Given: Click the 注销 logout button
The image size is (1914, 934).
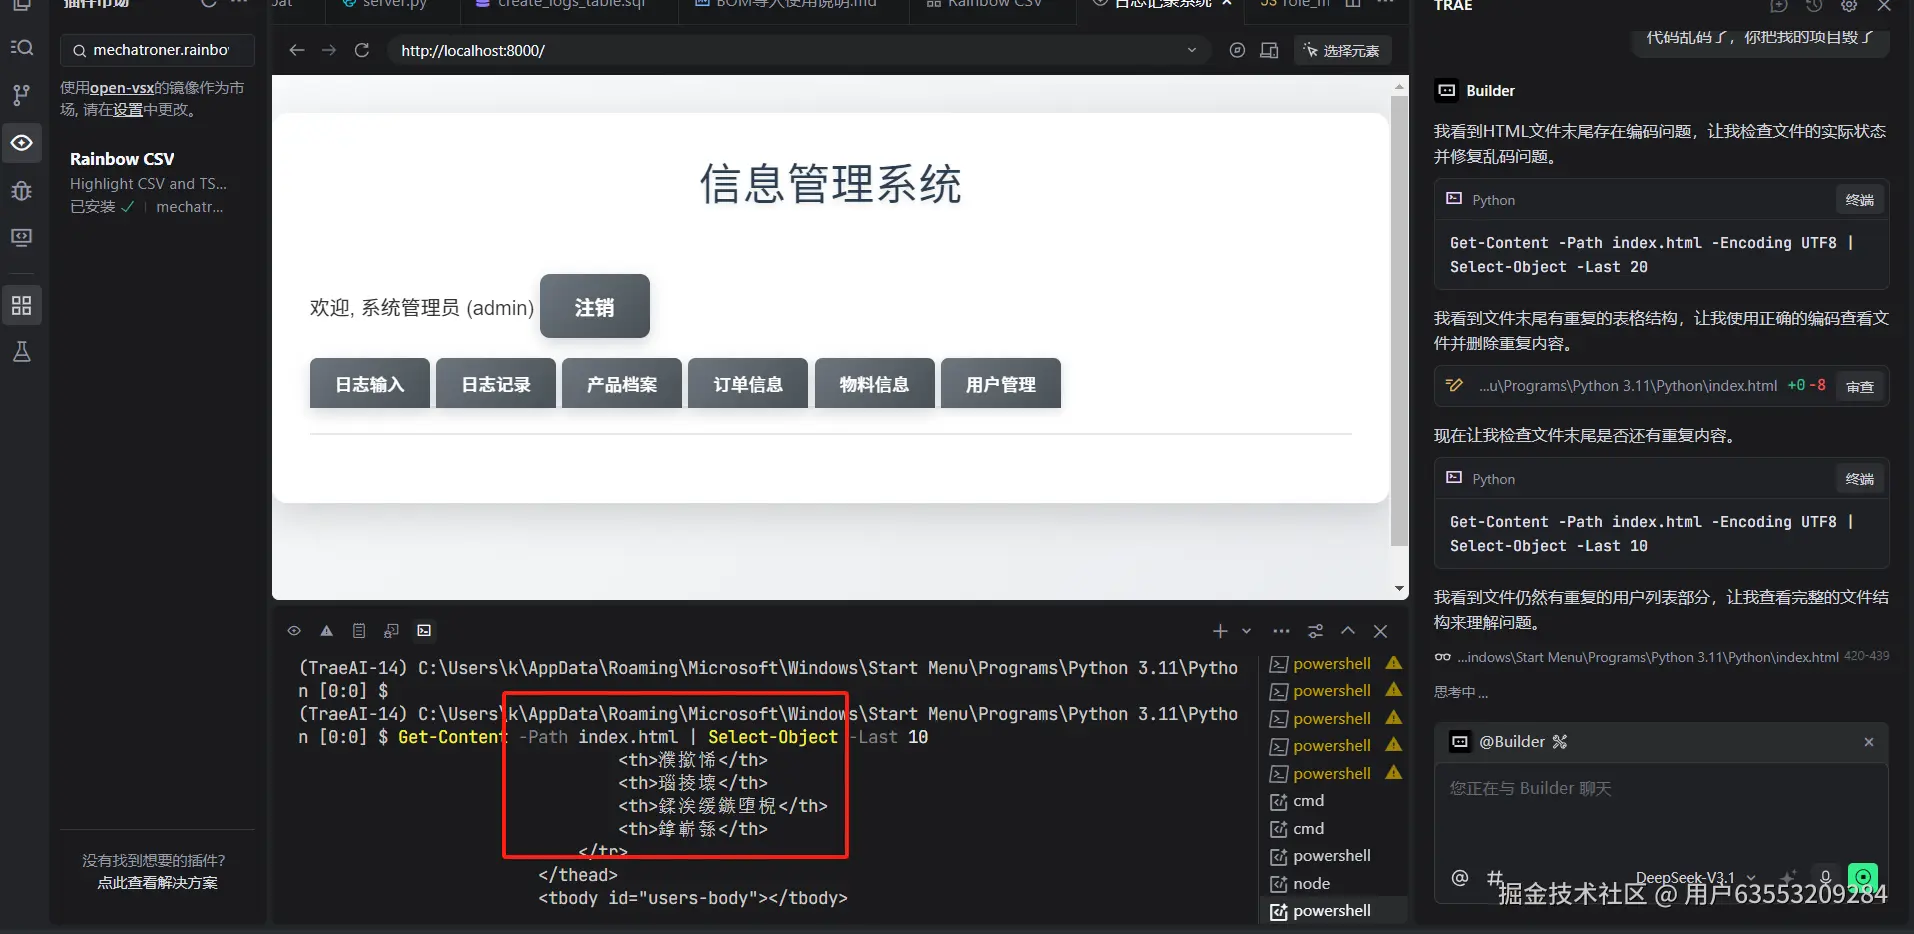Looking at the screenshot, I should 594,306.
